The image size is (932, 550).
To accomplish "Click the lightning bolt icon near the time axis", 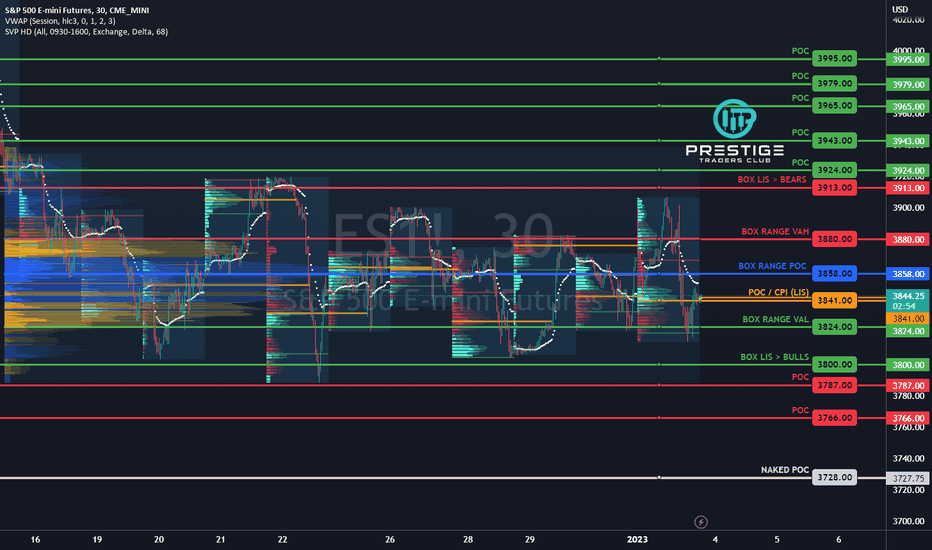I will pyautogui.click(x=701, y=522).
